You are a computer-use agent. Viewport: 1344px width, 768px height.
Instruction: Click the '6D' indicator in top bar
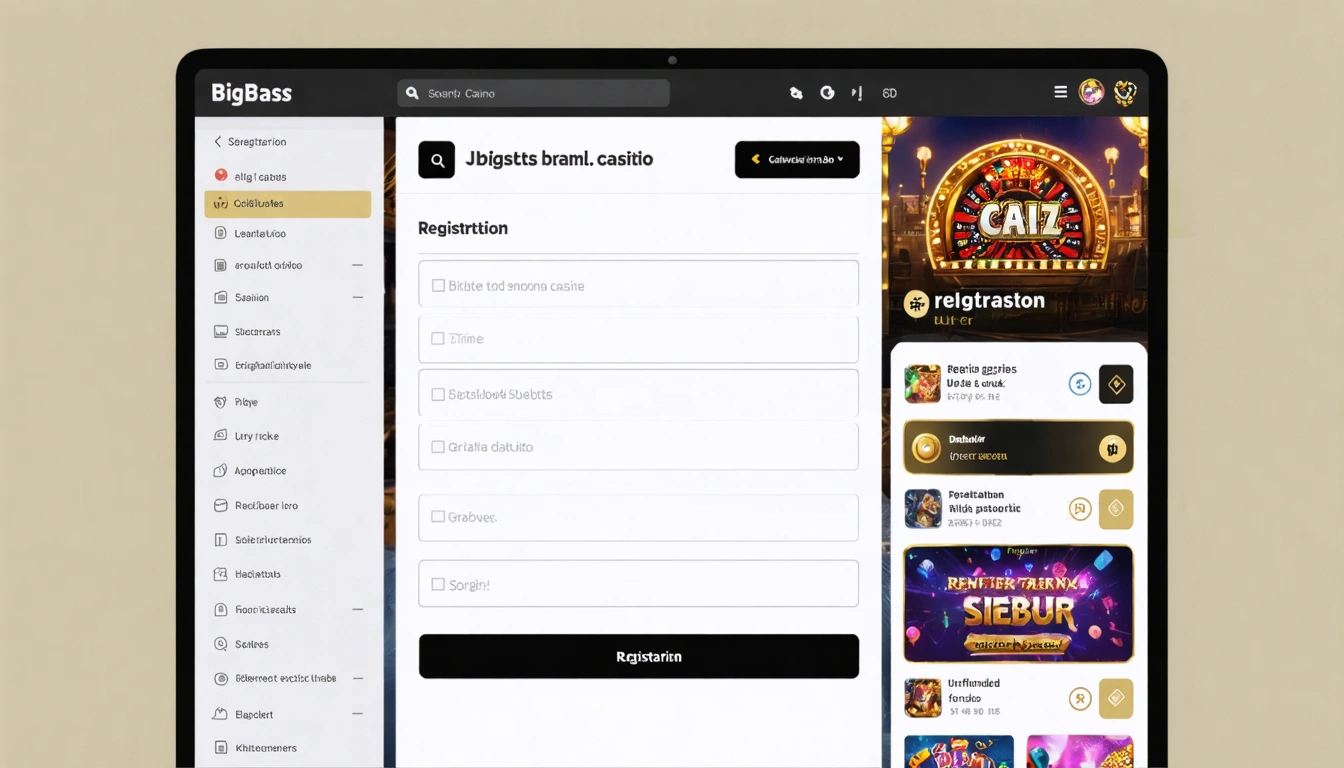coord(889,93)
